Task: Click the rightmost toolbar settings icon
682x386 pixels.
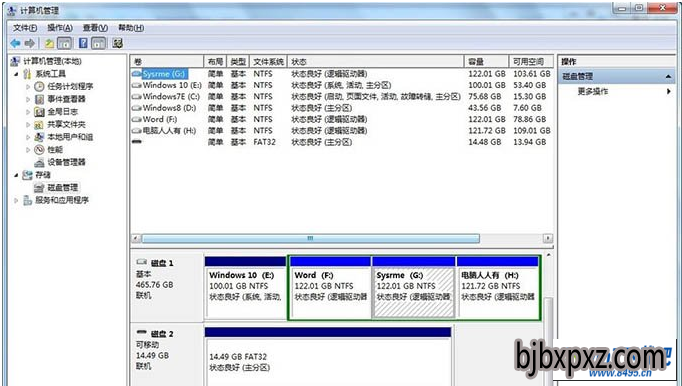Action: [117, 43]
